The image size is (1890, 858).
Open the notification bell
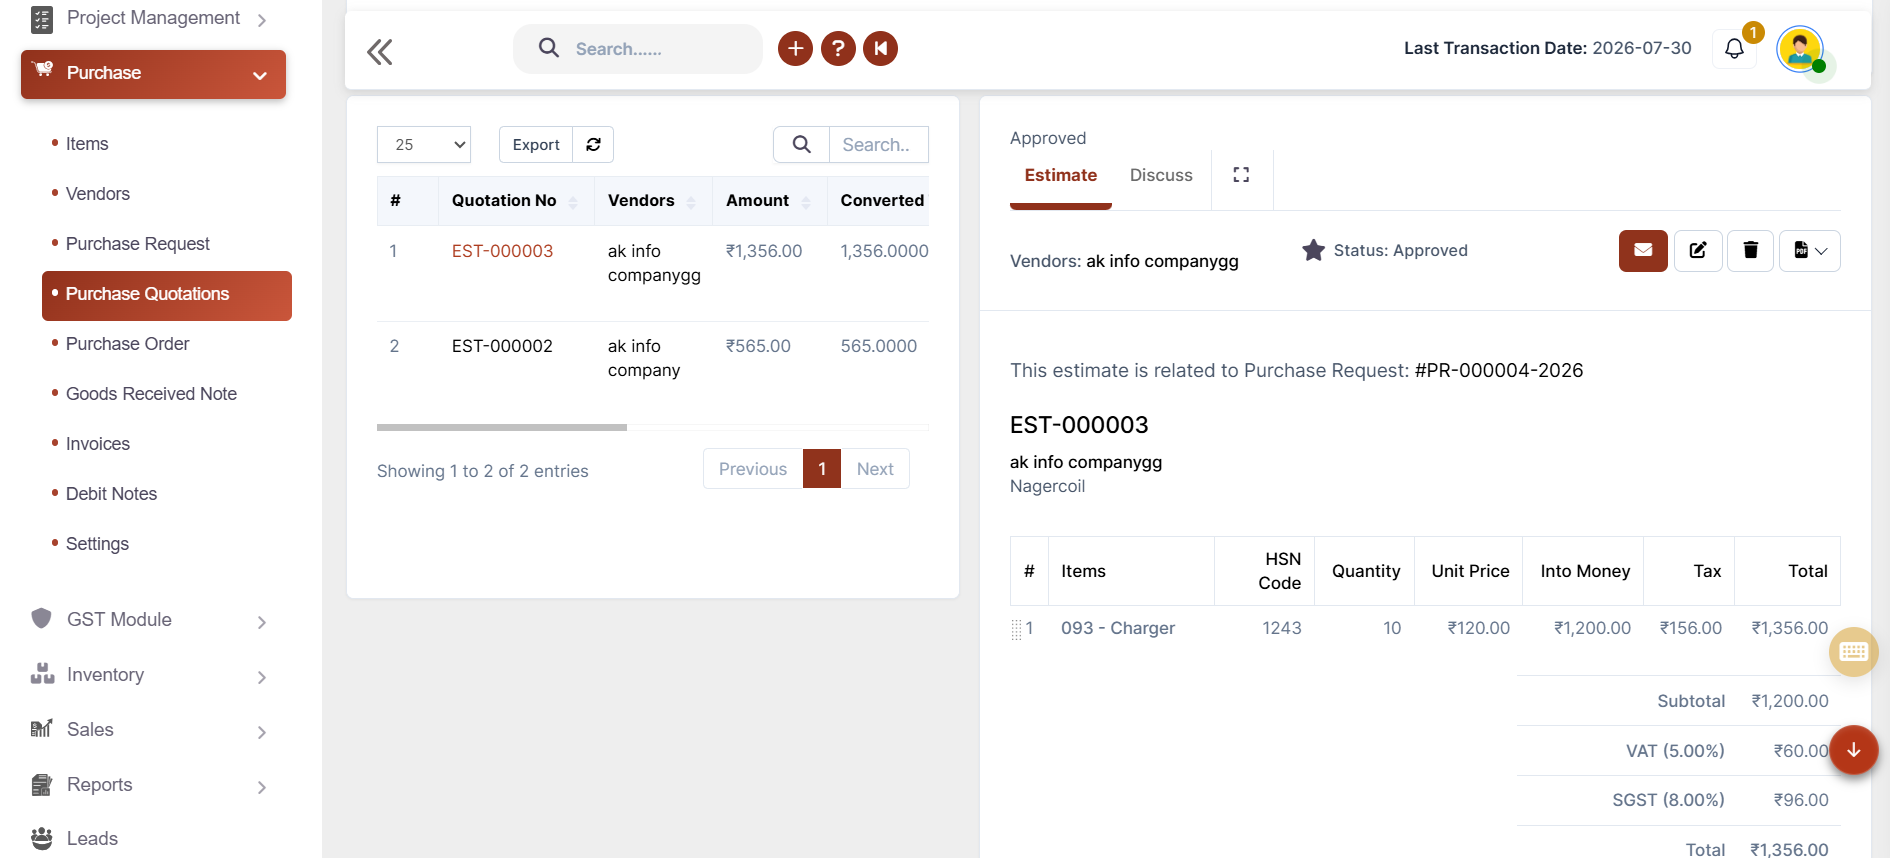pyautogui.click(x=1735, y=48)
